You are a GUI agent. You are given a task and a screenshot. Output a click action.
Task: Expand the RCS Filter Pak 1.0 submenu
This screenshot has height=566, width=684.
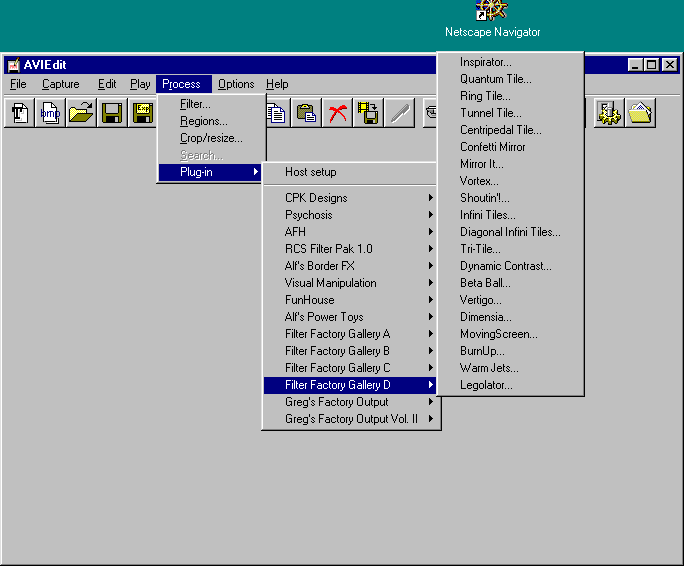click(x=351, y=249)
